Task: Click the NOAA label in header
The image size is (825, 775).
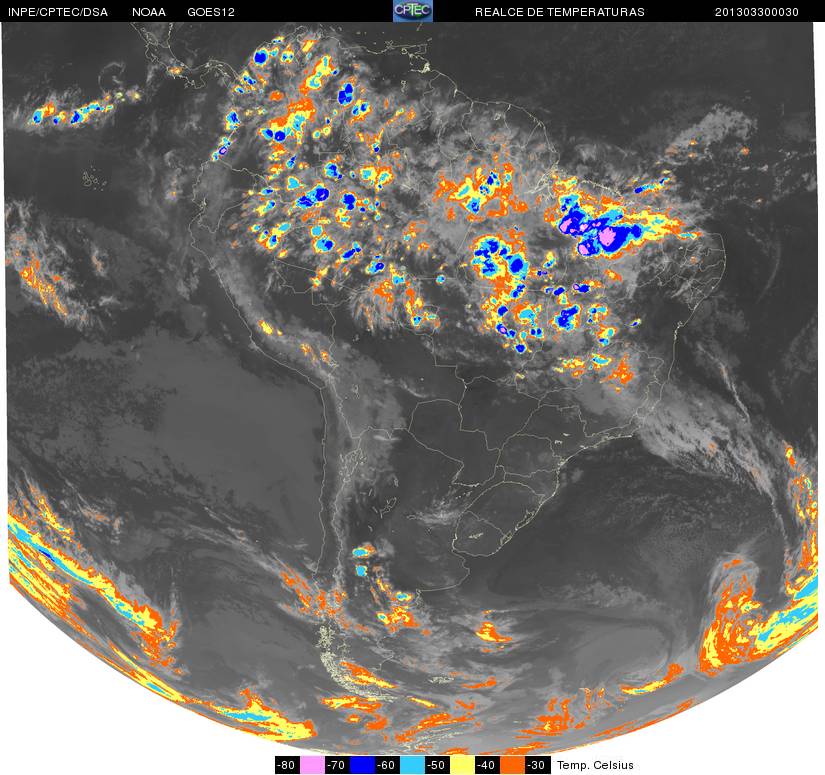Action: click(149, 12)
